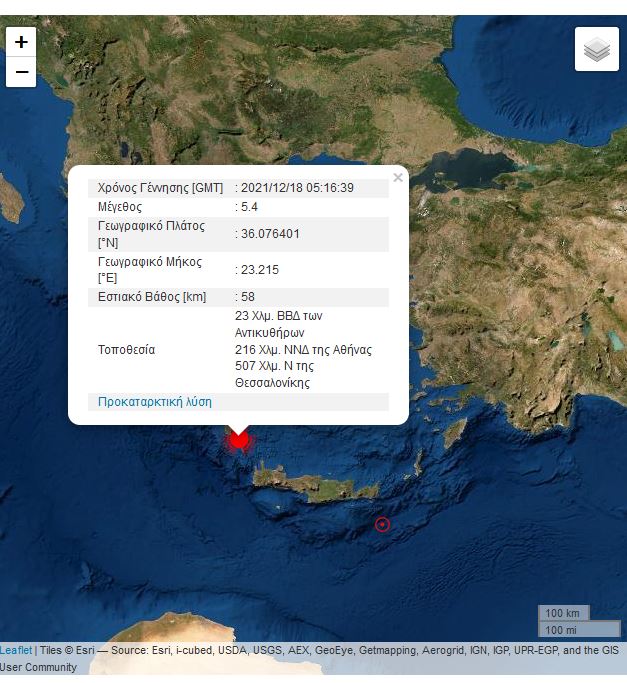The height and width of the screenshot is (683, 627).
Task: Click the 216 Χλμ. ΝΝΔ της Αθήνας text
Action: tap(303, 350)
